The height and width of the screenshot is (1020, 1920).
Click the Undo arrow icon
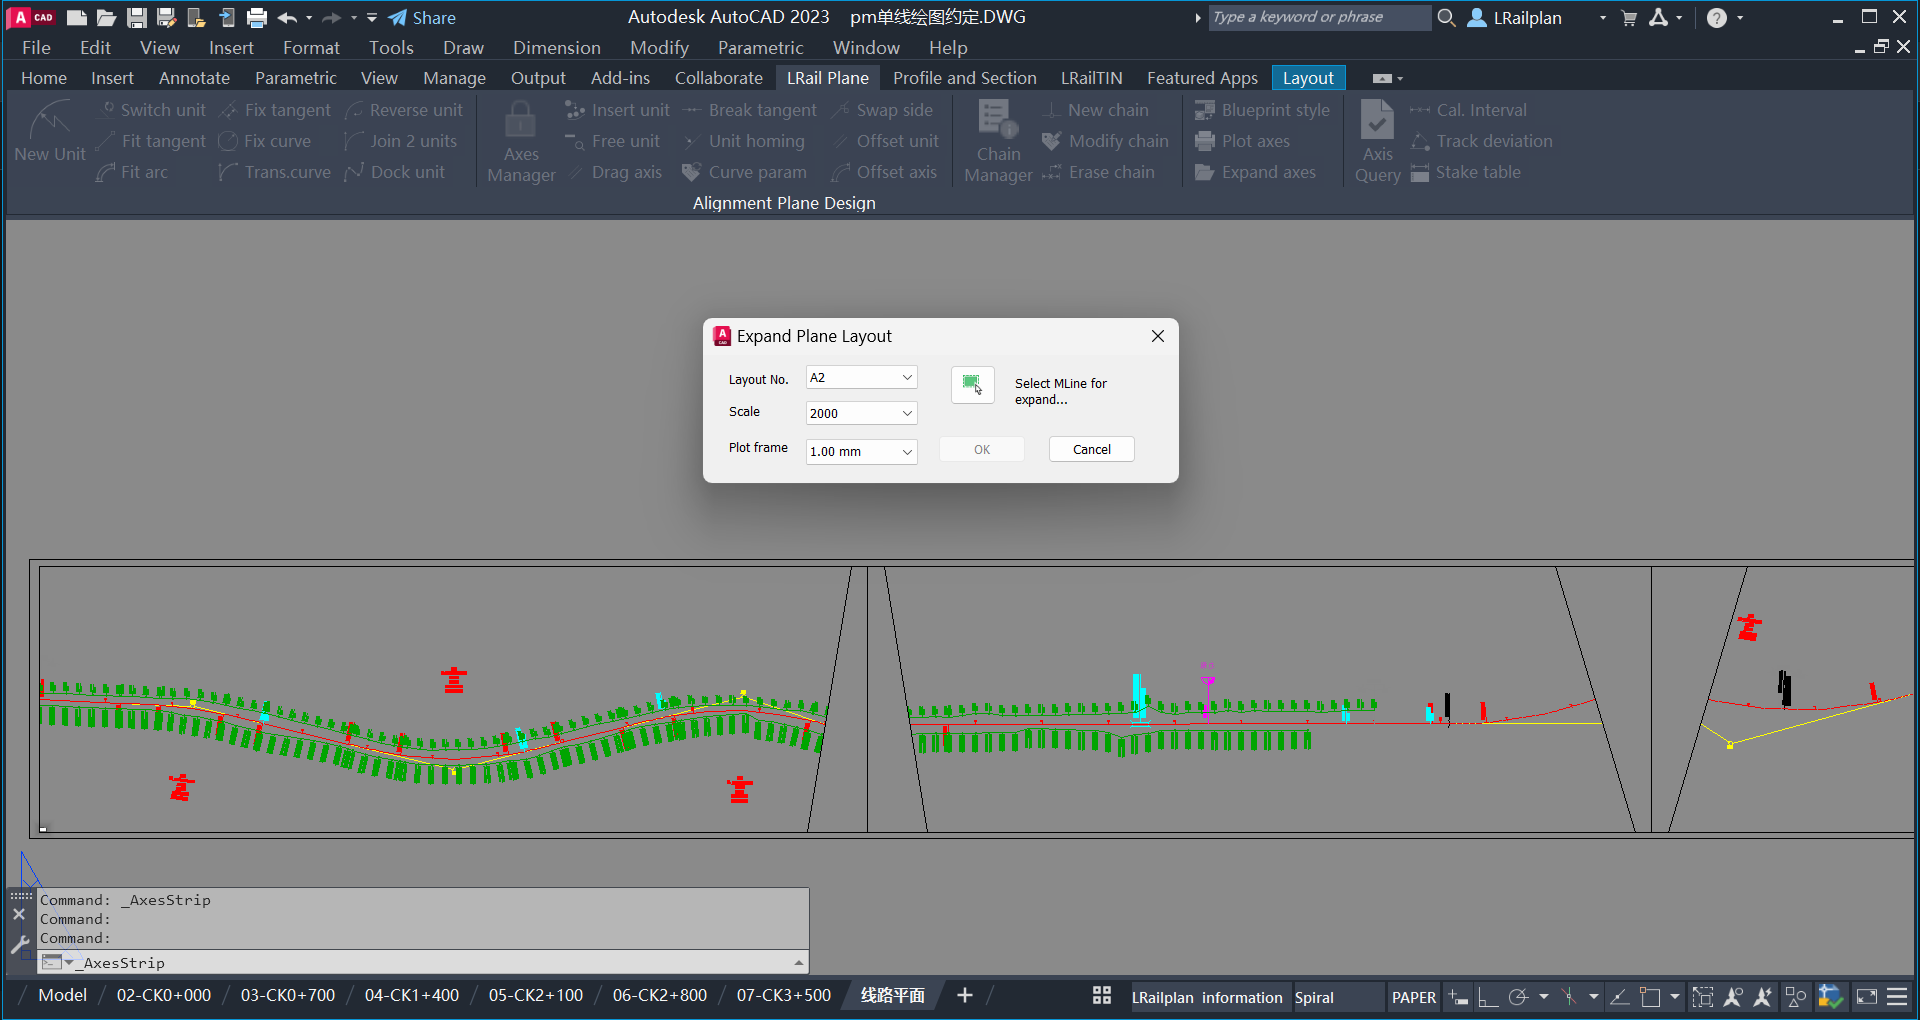tap(287, 18)
